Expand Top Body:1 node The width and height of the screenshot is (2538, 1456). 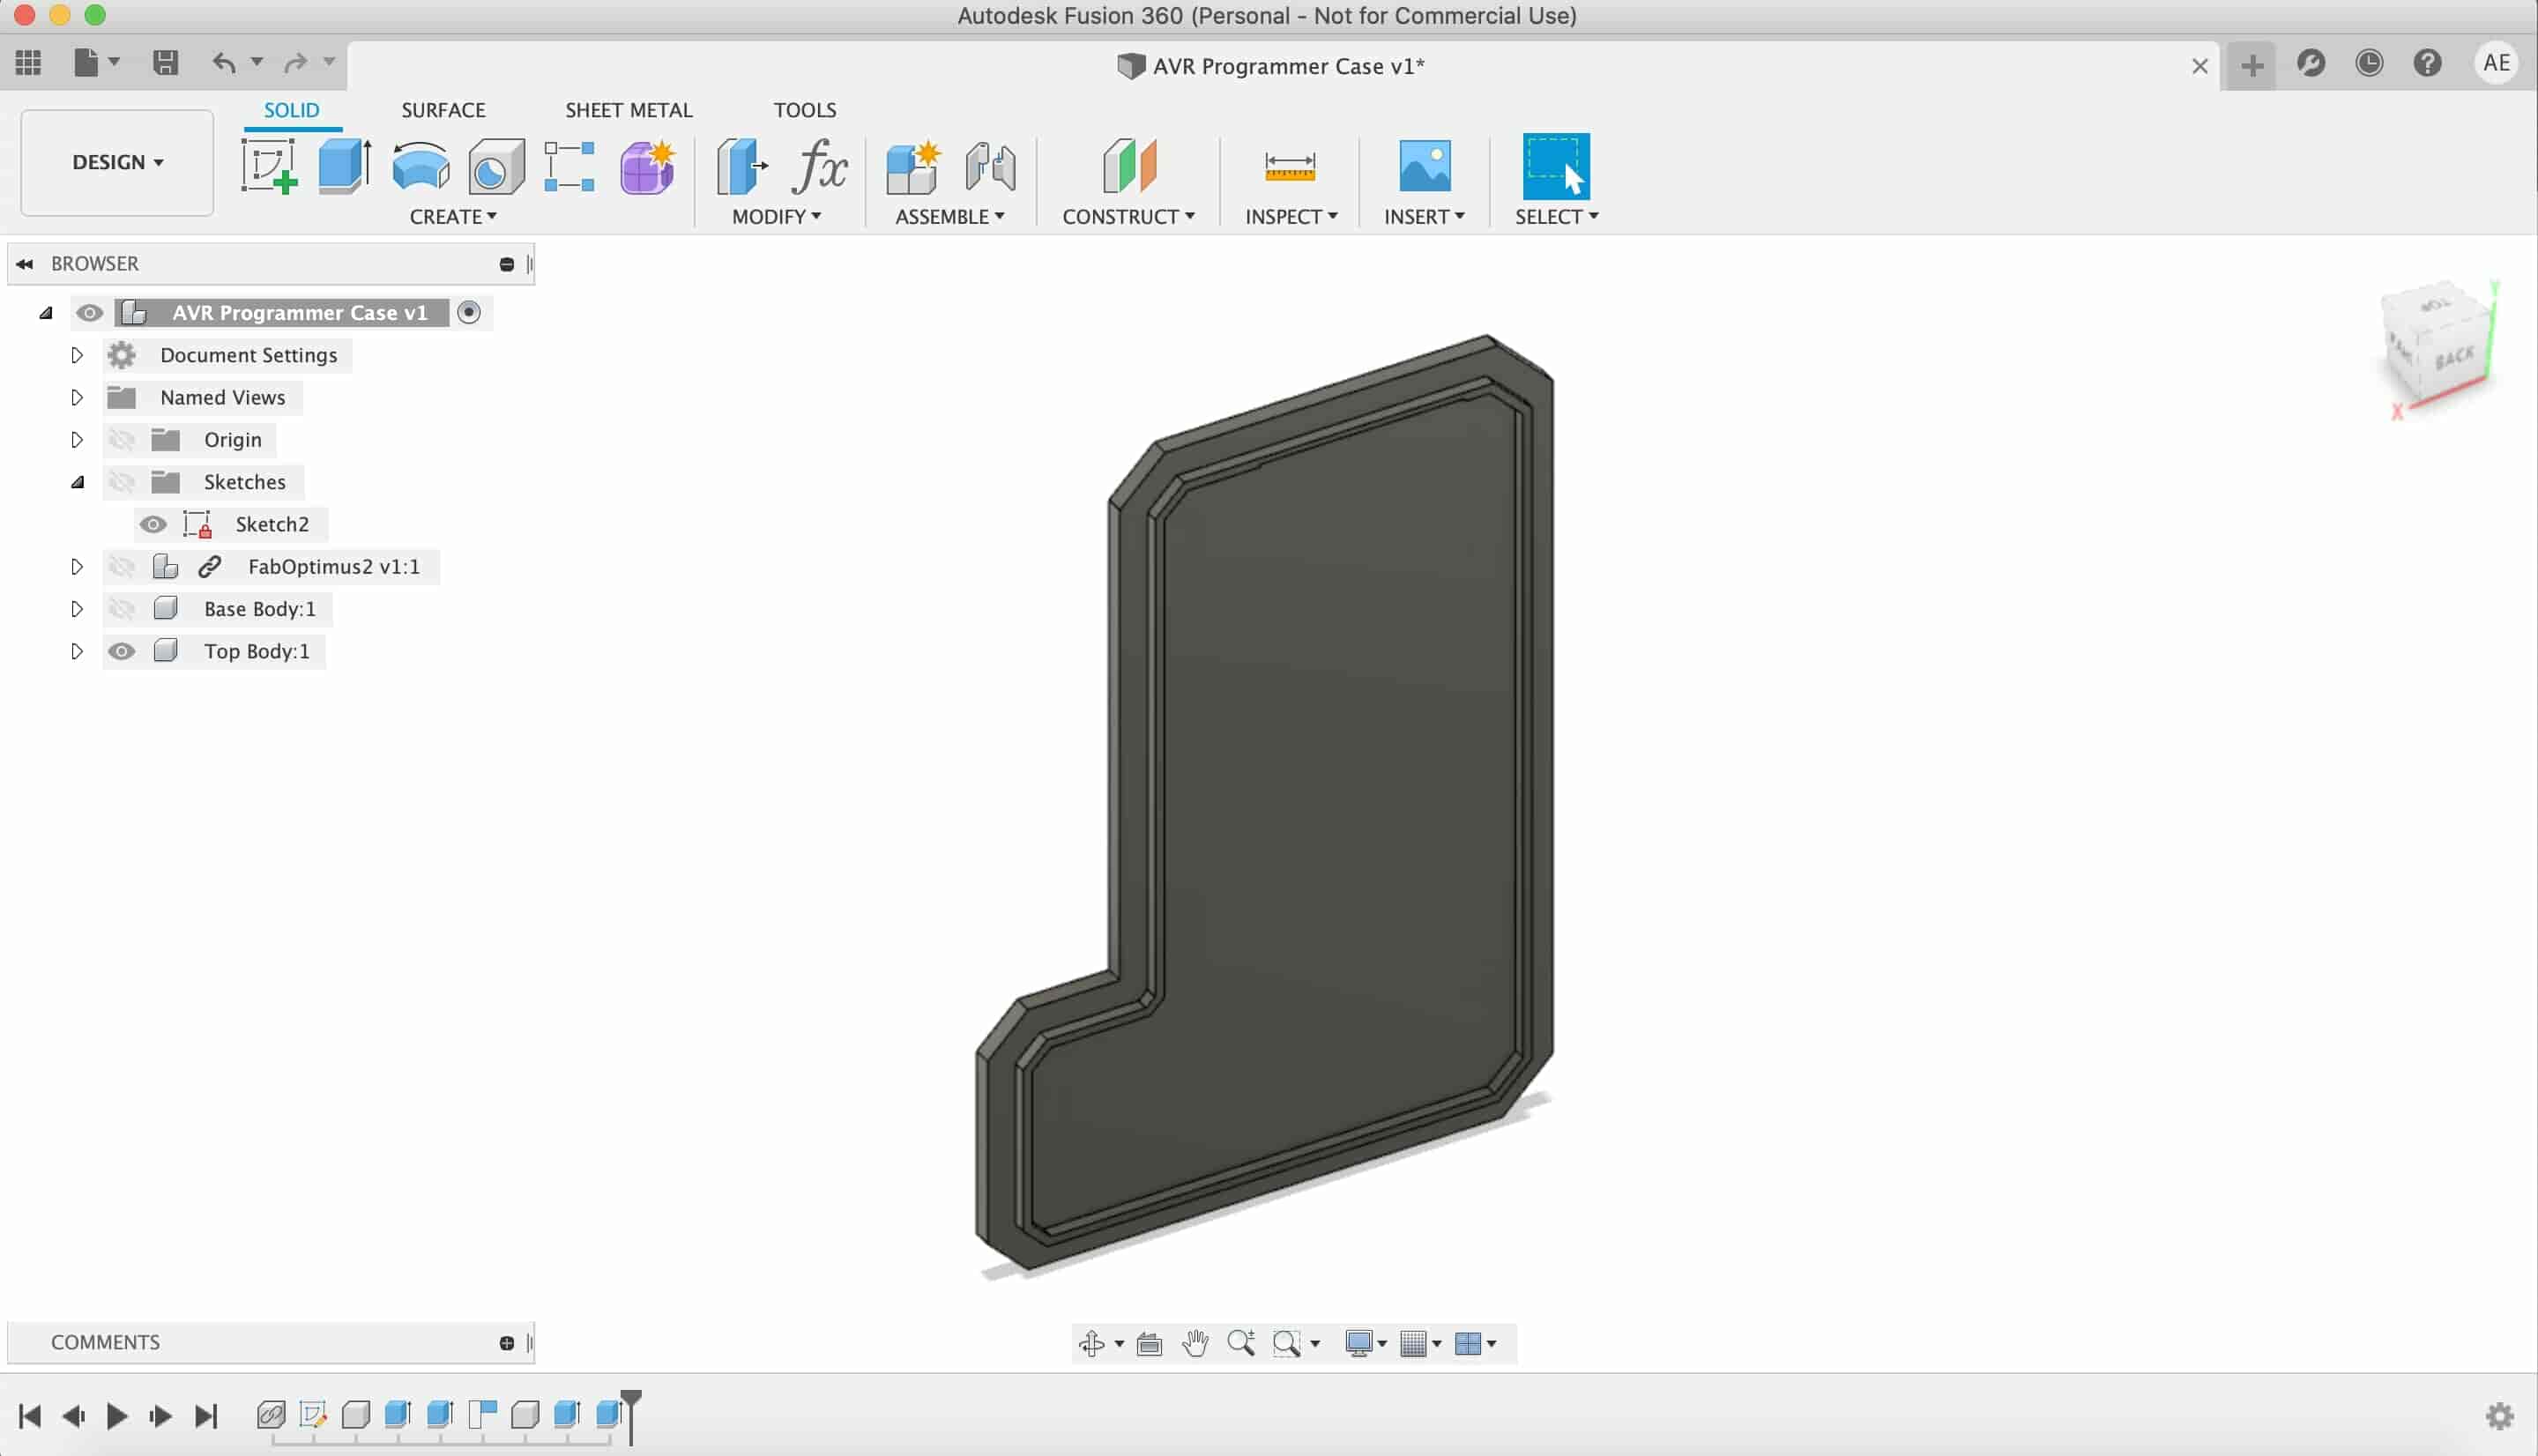tap(76, 651)
